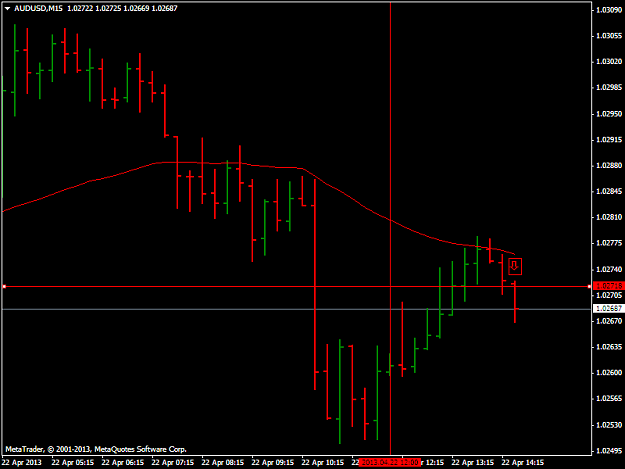Click the AUDUSD,M15 chart title

[x=38, y=8]
